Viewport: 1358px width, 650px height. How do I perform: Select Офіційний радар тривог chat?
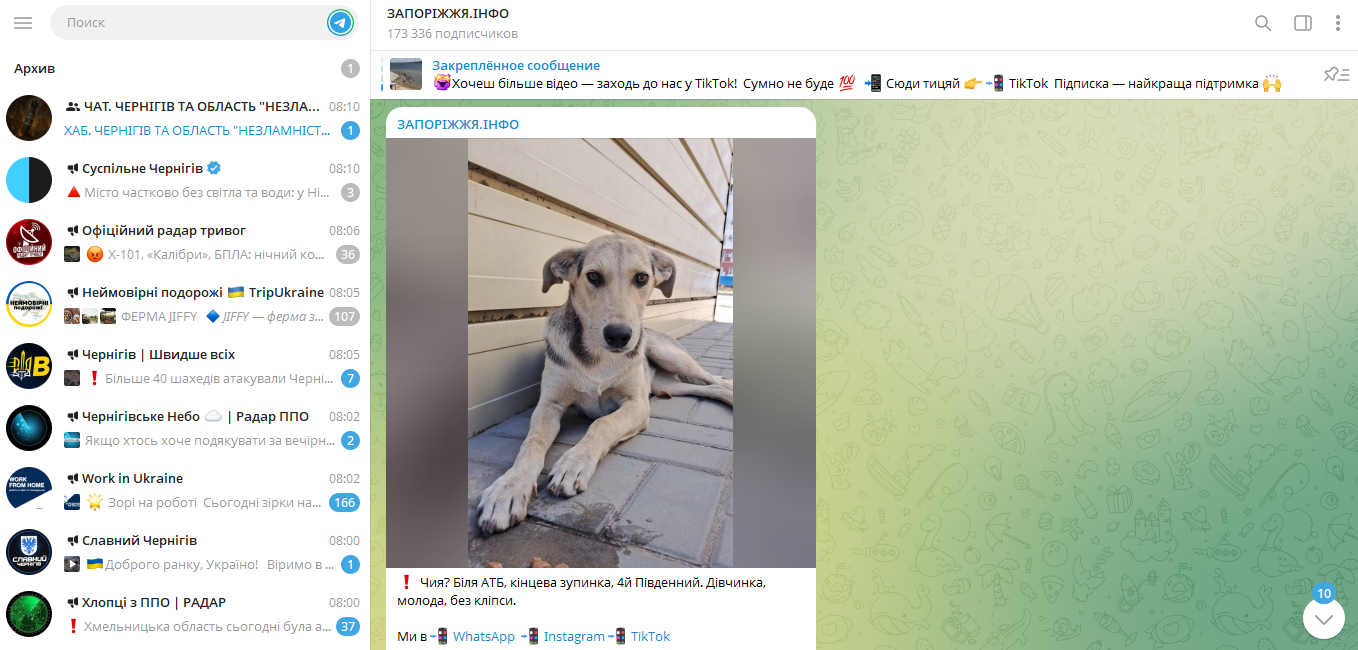185,242
